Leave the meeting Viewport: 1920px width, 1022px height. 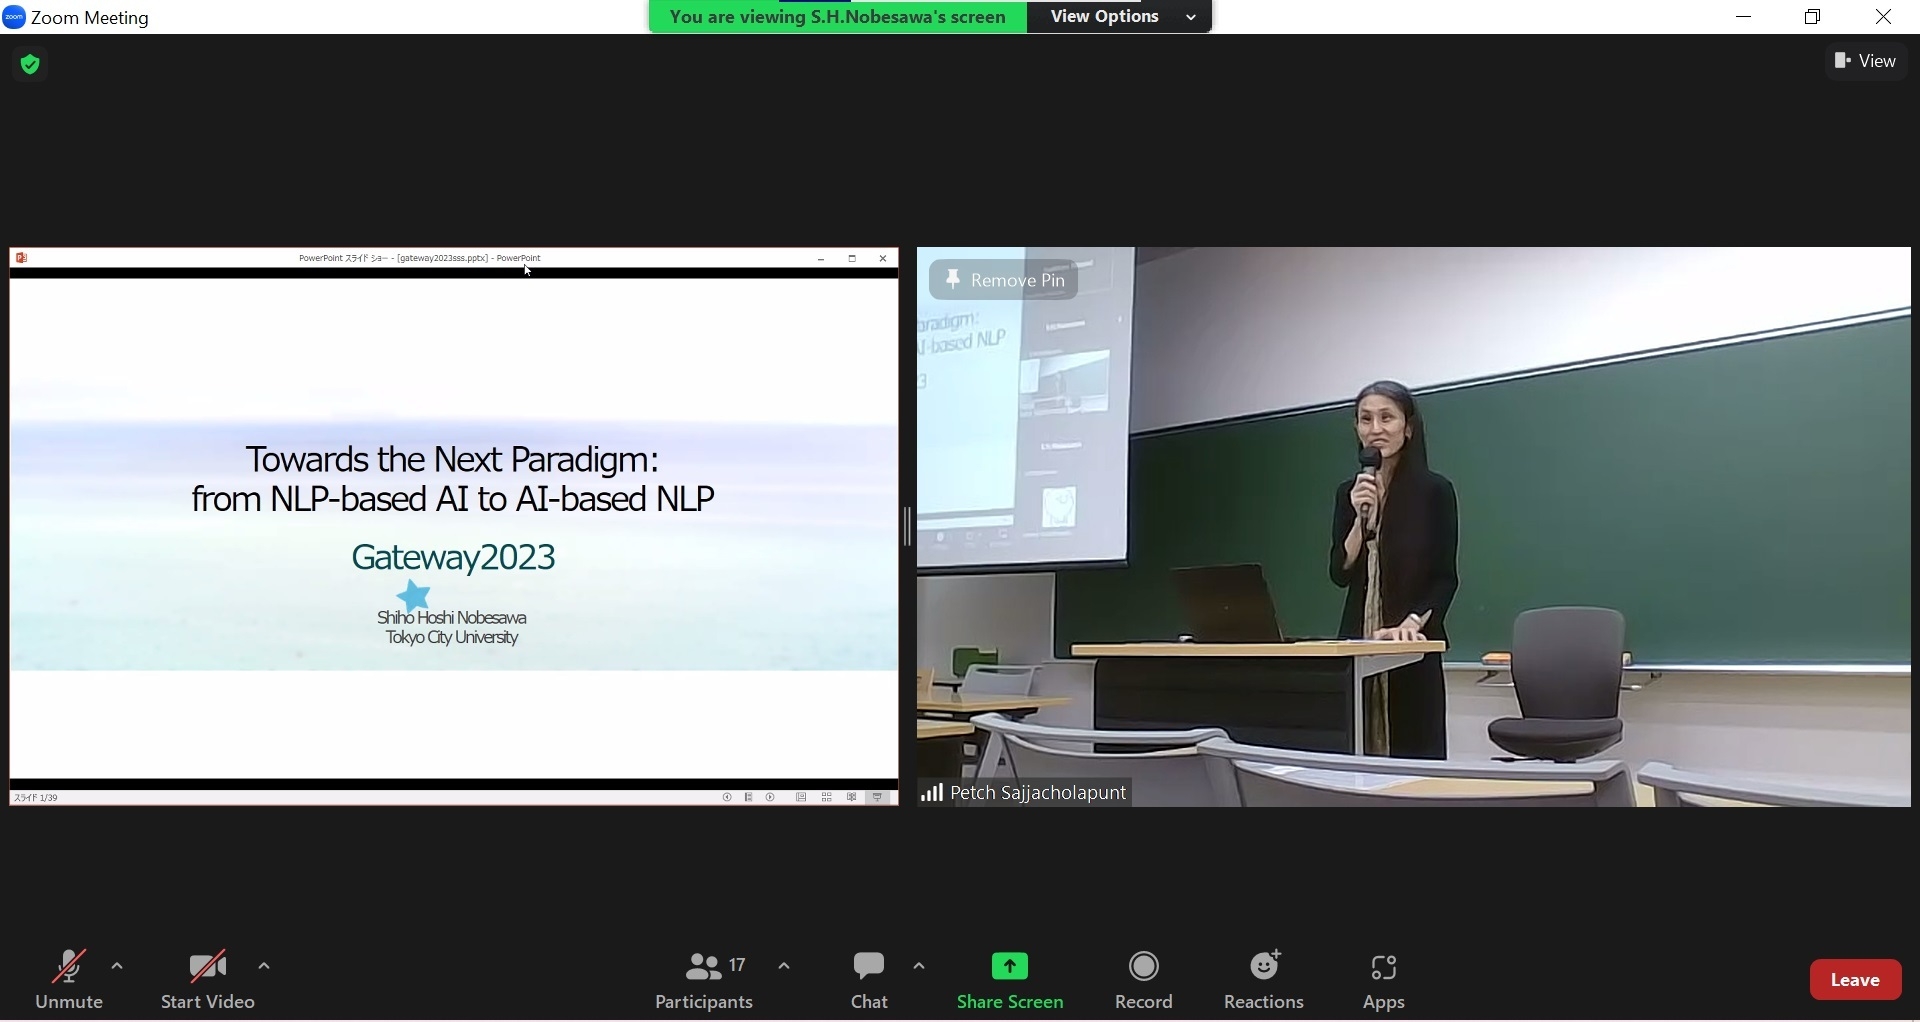1857,981
